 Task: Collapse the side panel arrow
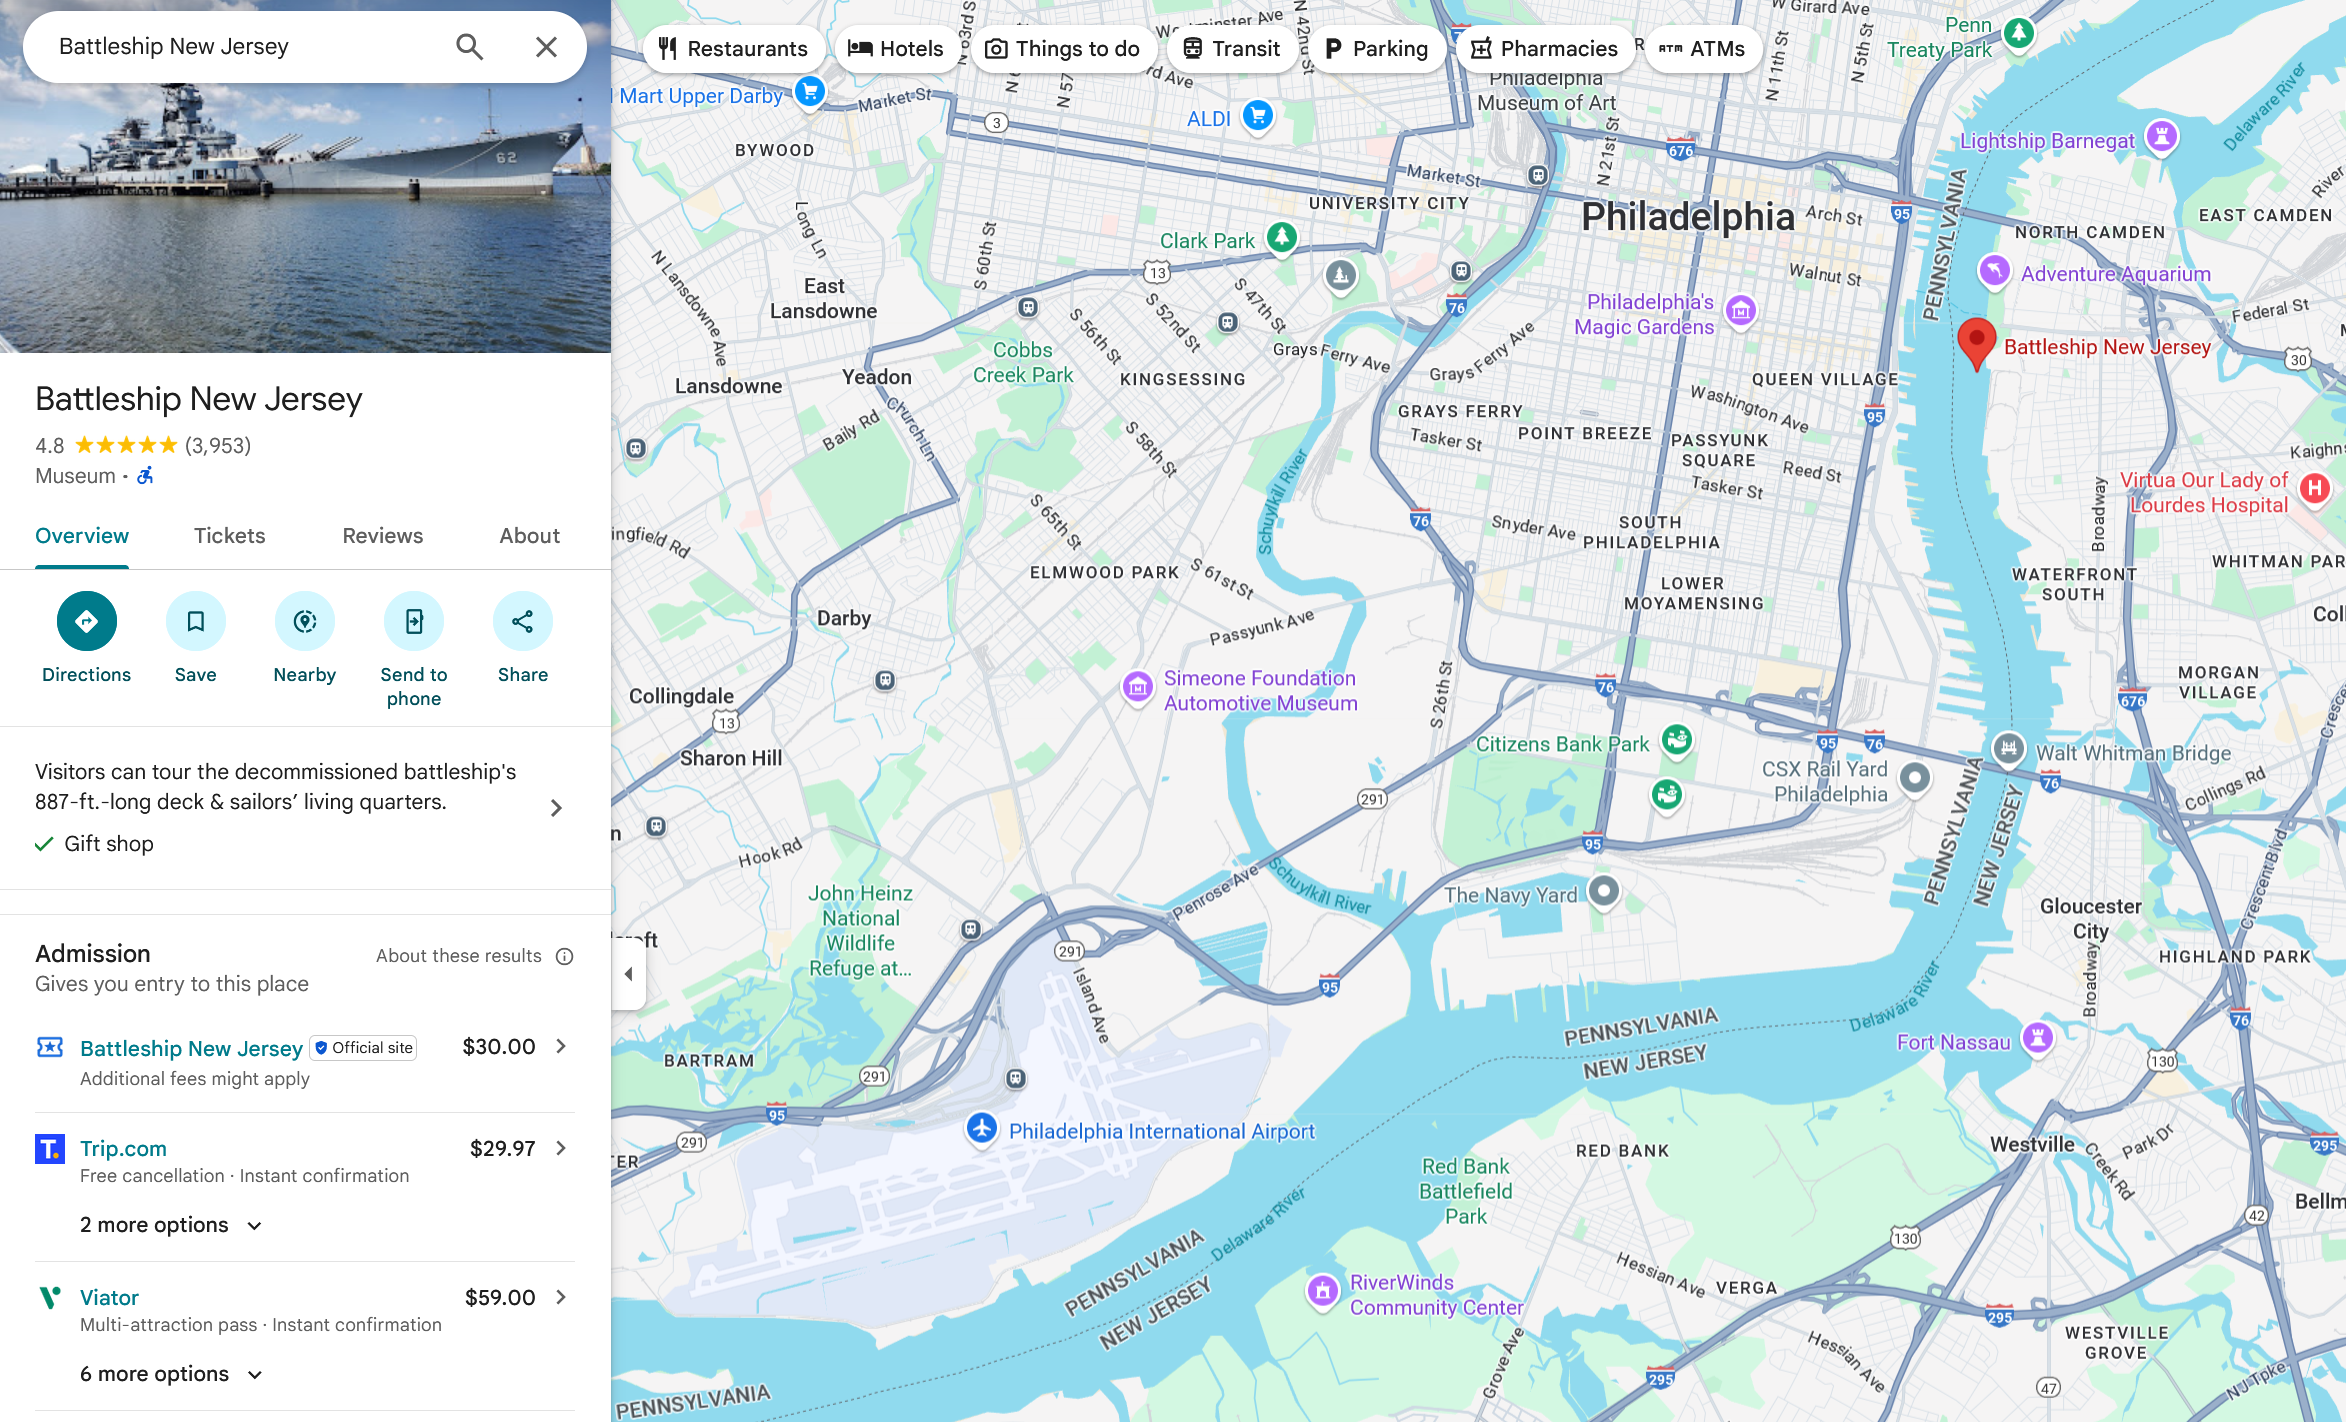click(628, 973)
